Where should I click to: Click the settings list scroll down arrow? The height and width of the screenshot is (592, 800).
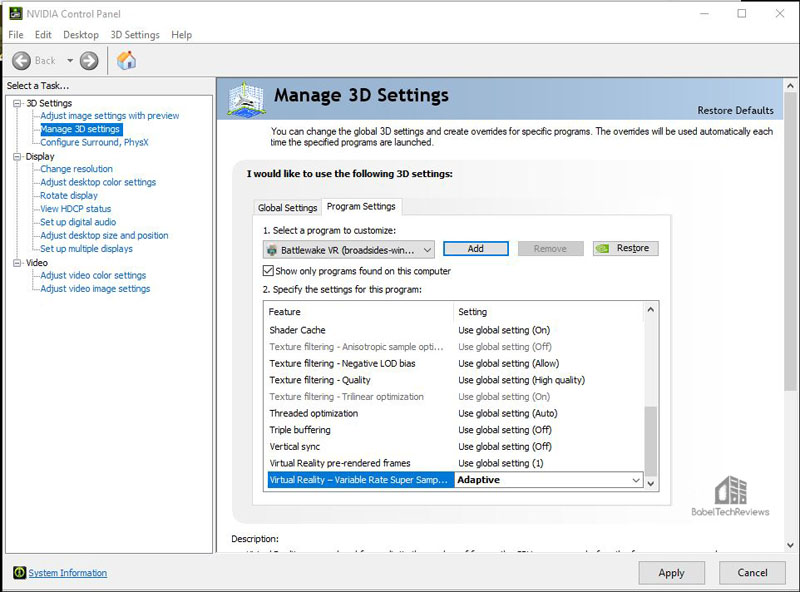(651, 483)
